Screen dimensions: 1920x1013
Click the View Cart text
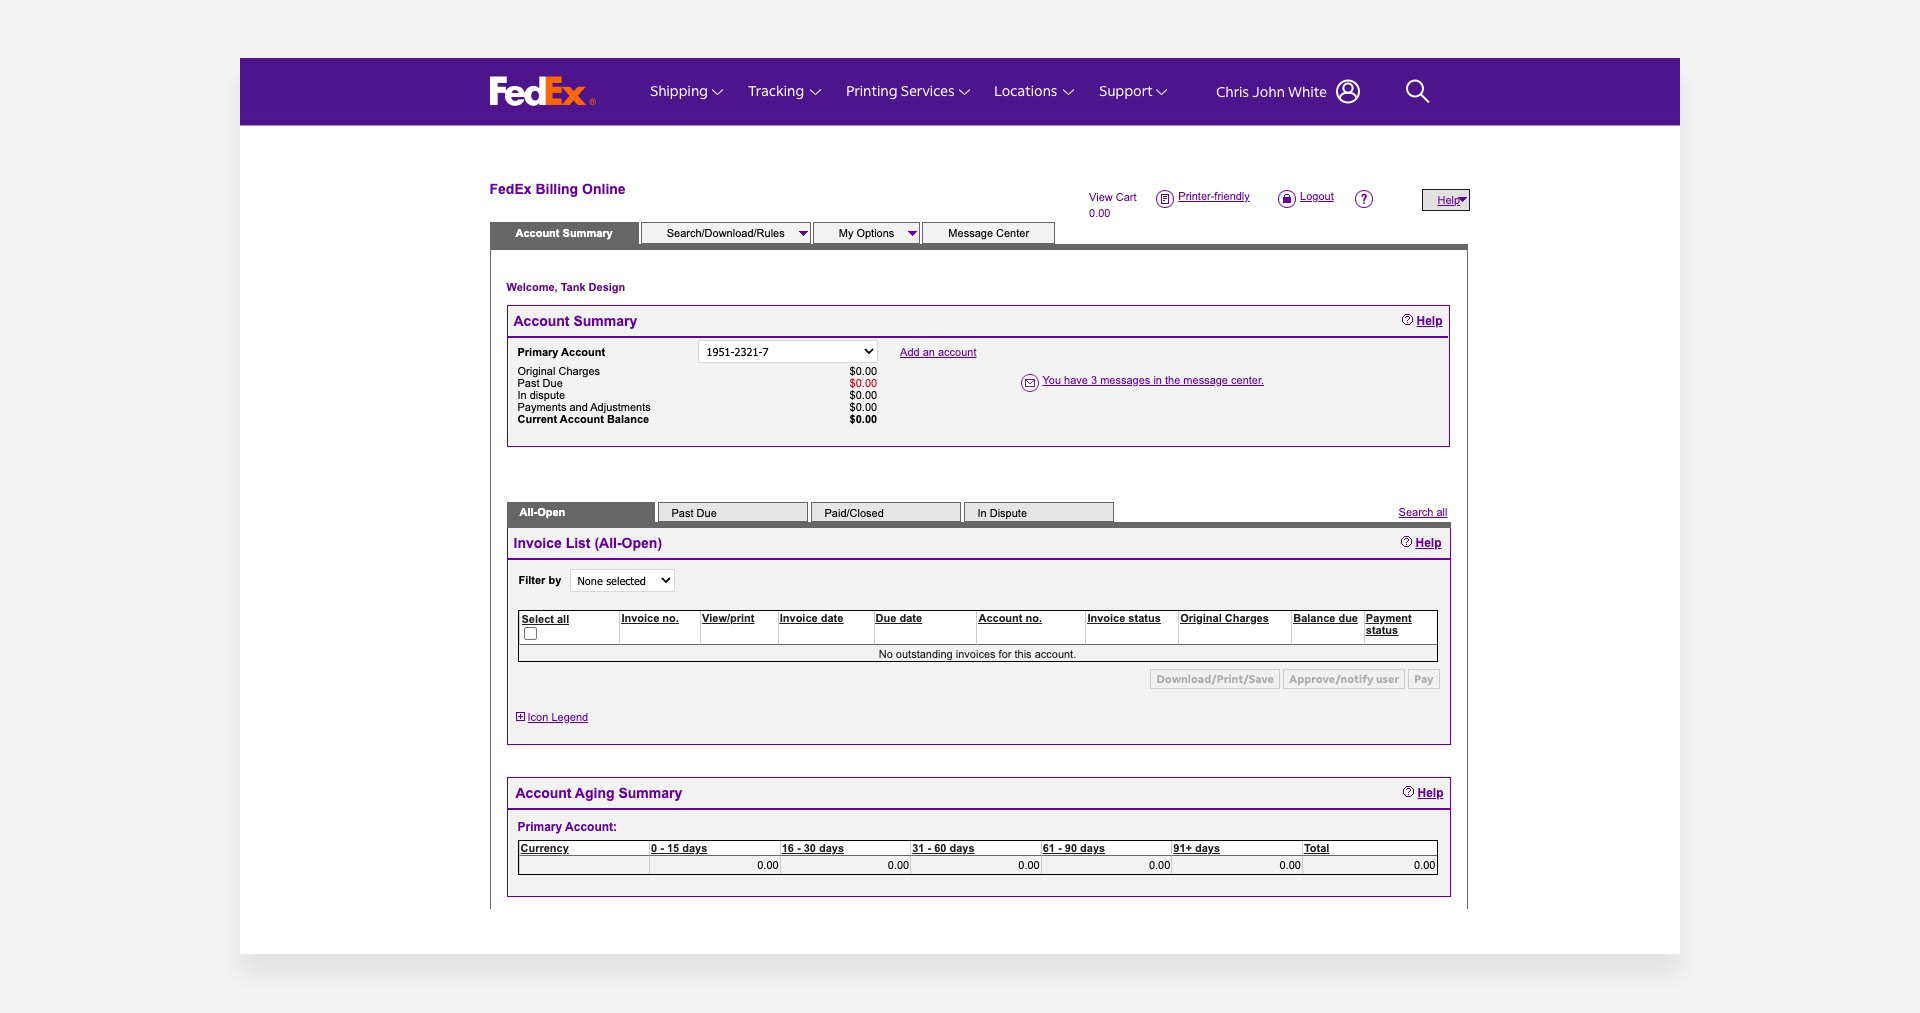tap(1113, 197)
